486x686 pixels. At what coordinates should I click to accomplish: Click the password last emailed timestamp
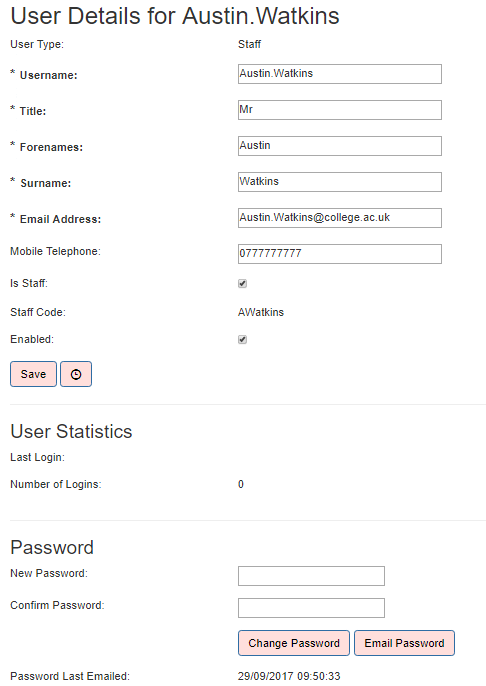coord(289,676)
